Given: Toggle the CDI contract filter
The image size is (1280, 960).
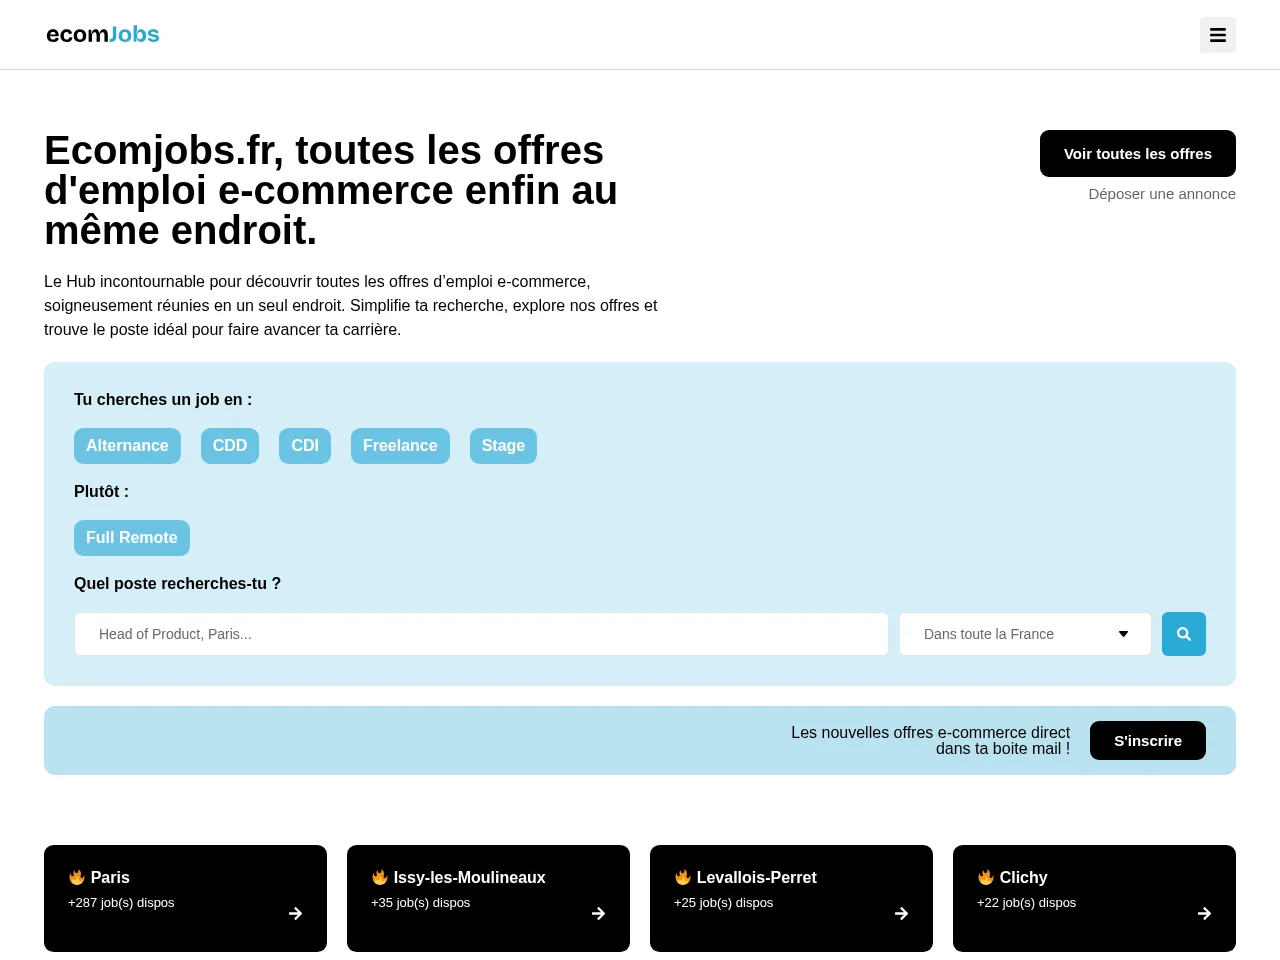Looking at the screenshot, I should point(305,446).
